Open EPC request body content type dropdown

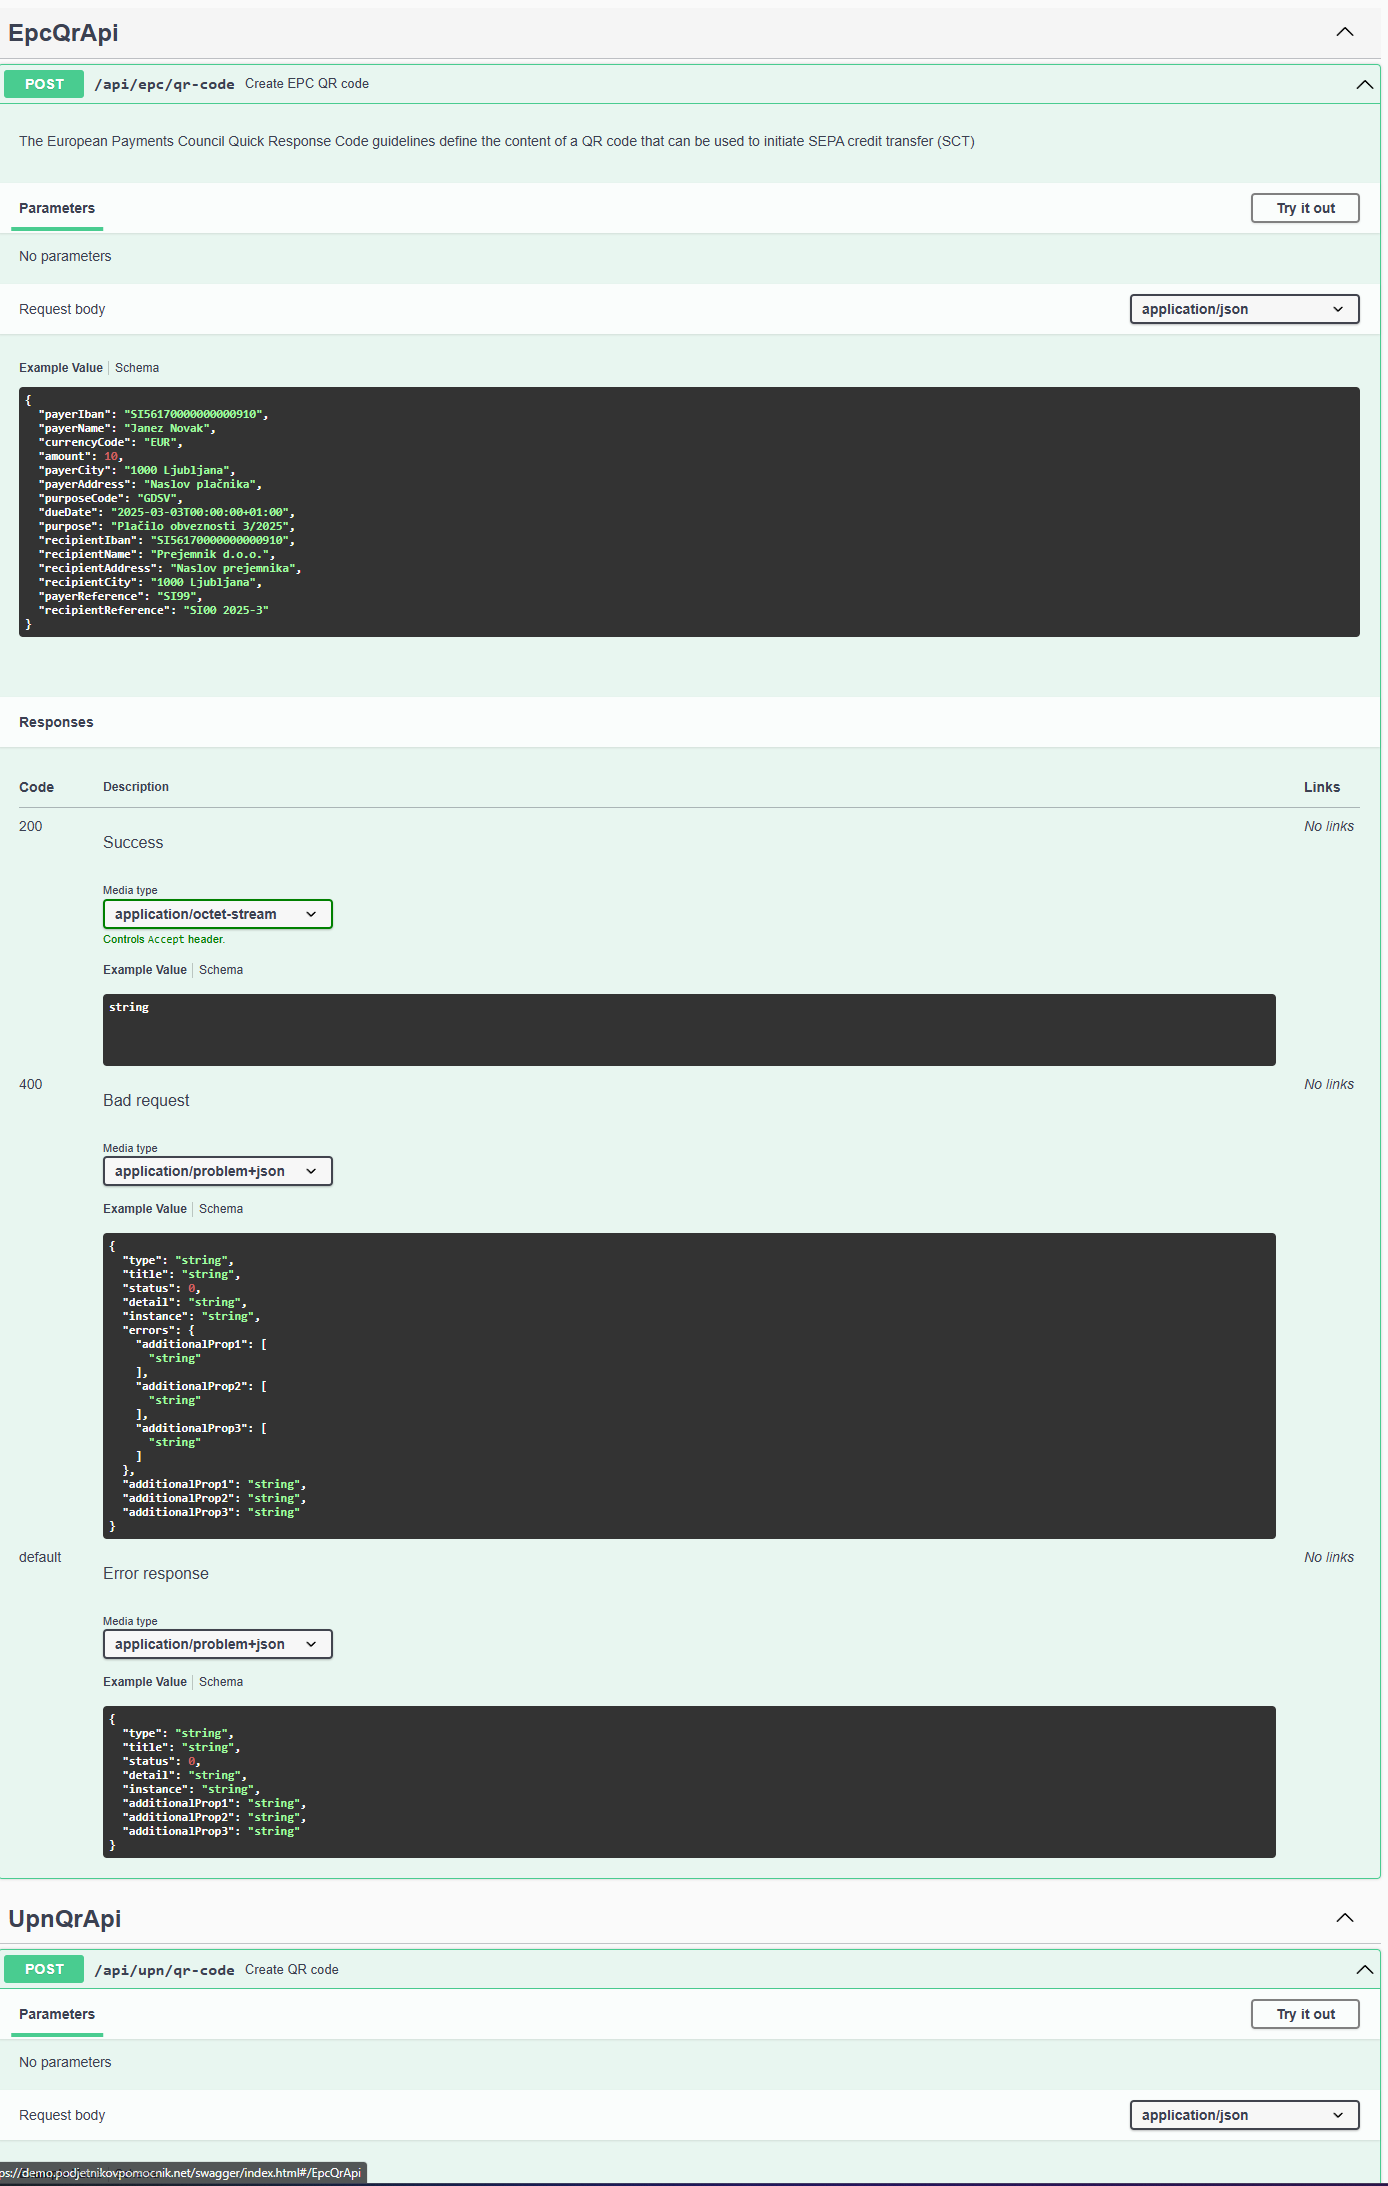(x=1244, y=309)
